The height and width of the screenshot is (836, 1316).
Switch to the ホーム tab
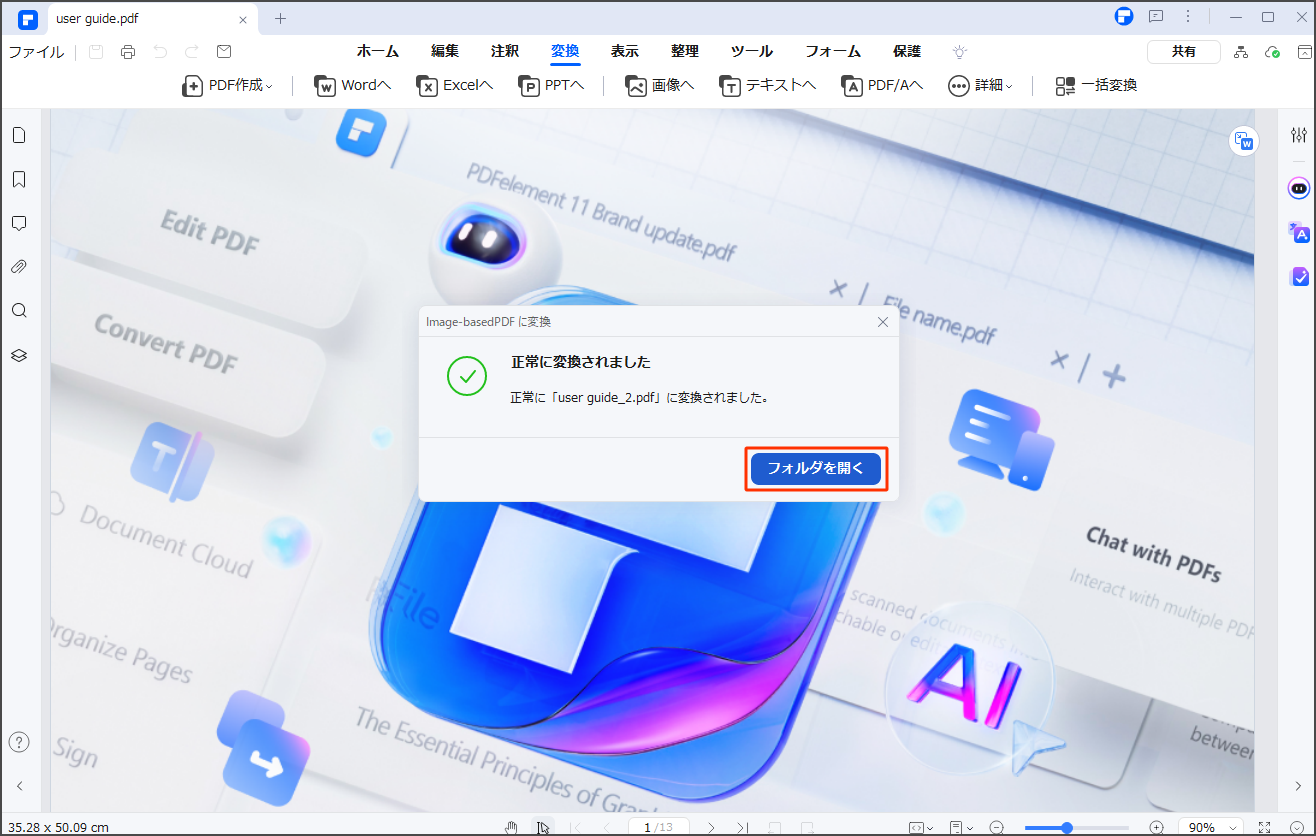378,52
